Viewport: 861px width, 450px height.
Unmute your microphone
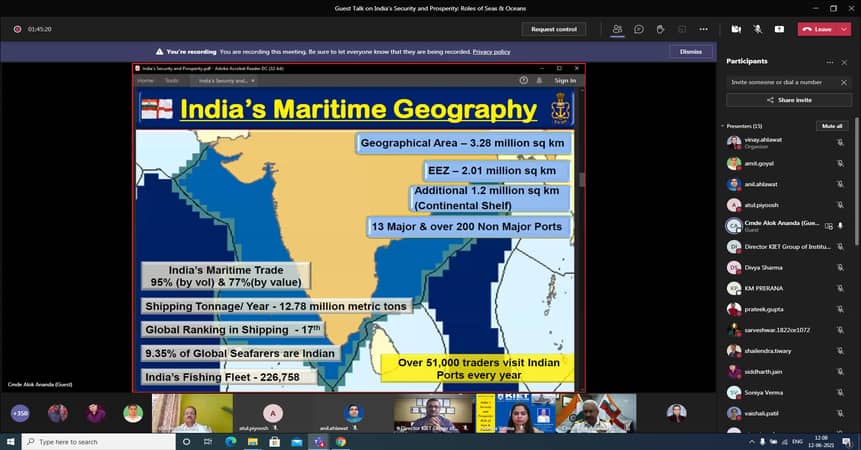click(758, 29)
